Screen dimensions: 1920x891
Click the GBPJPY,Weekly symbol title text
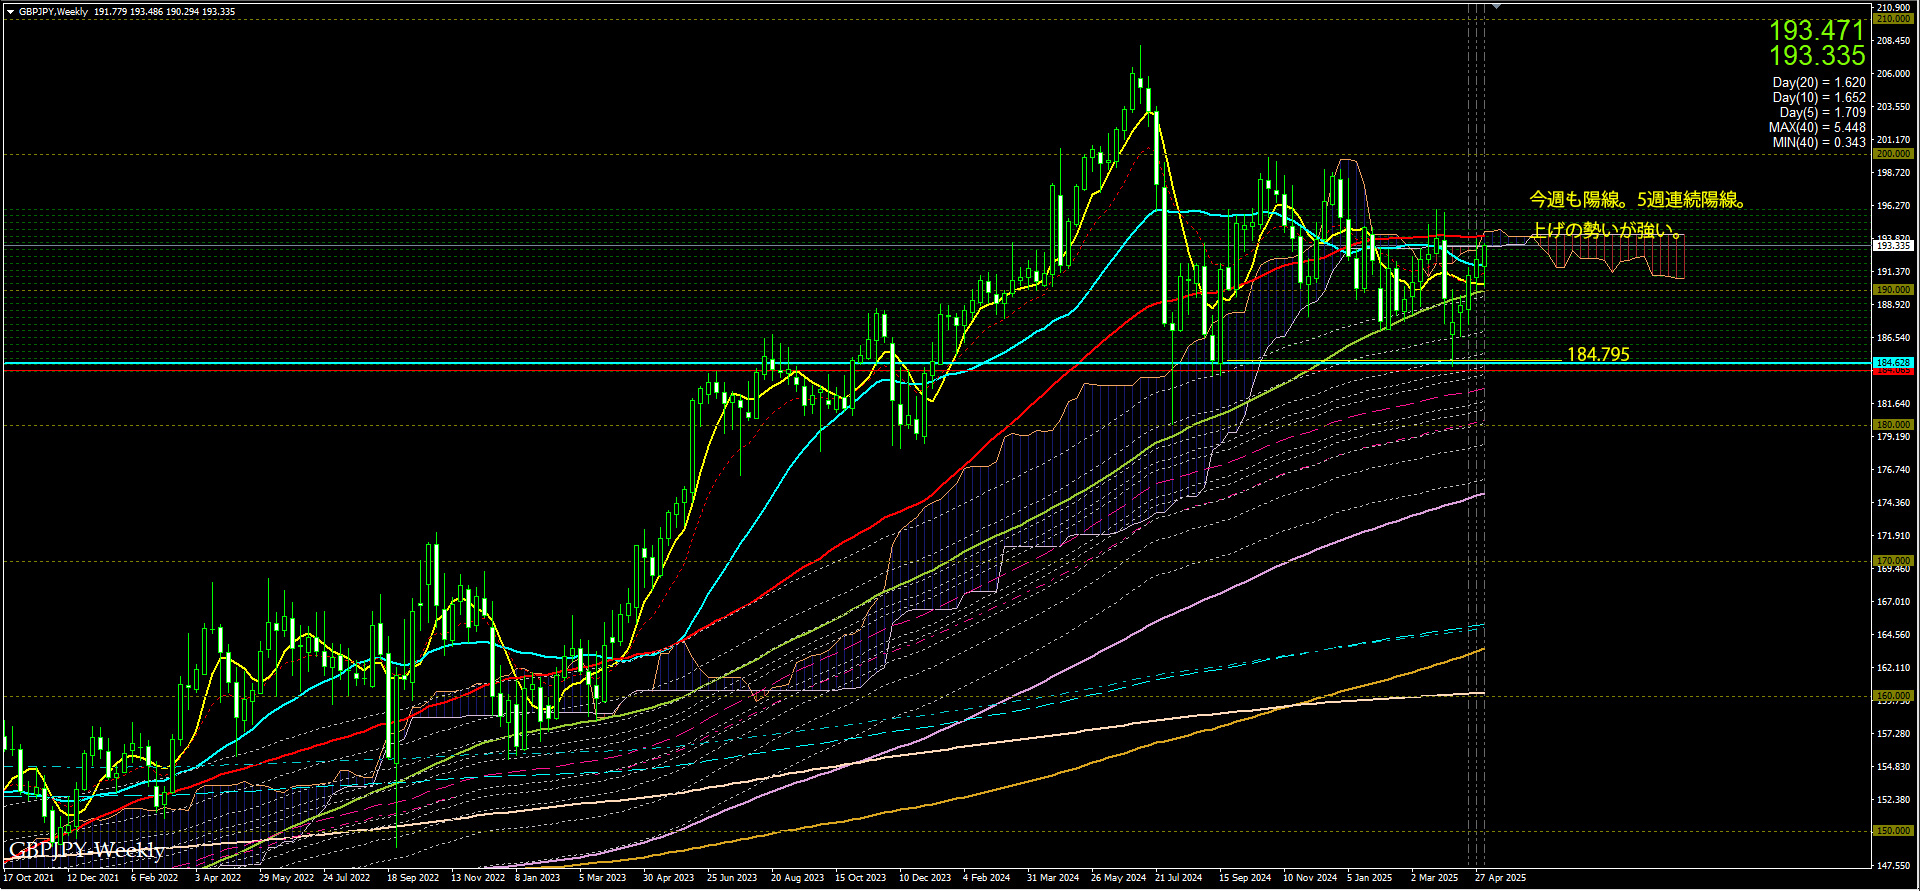[x=53, y=12]
